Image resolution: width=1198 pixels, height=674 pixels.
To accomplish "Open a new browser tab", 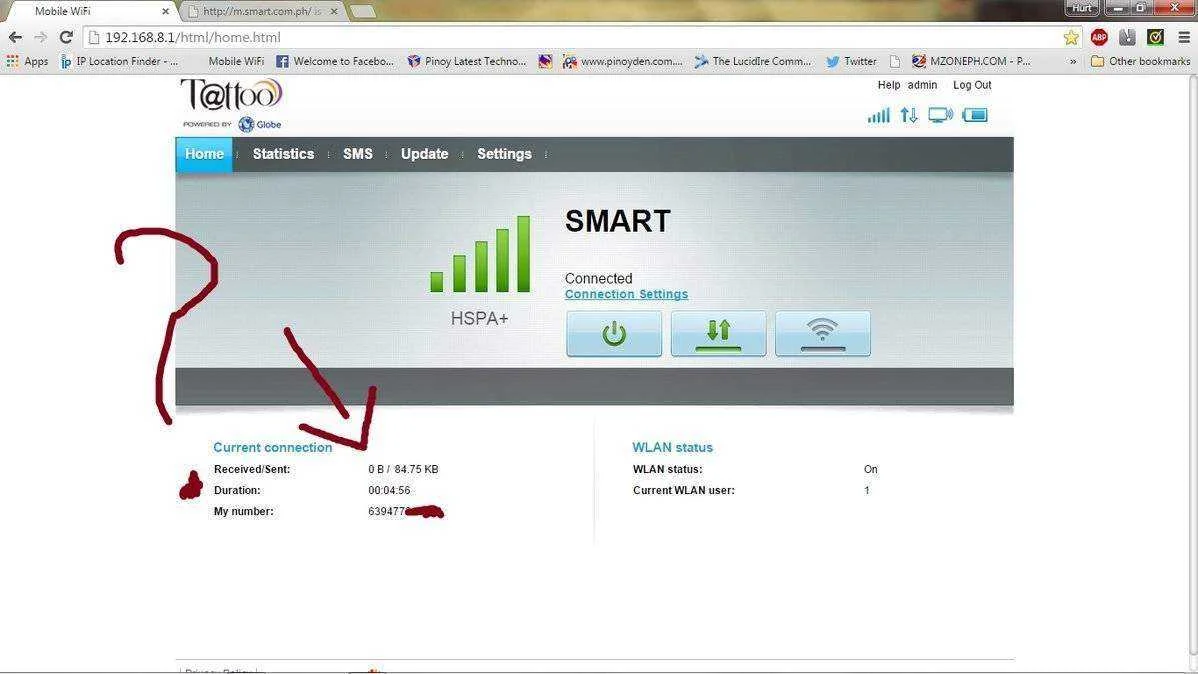I will point(362,11).
